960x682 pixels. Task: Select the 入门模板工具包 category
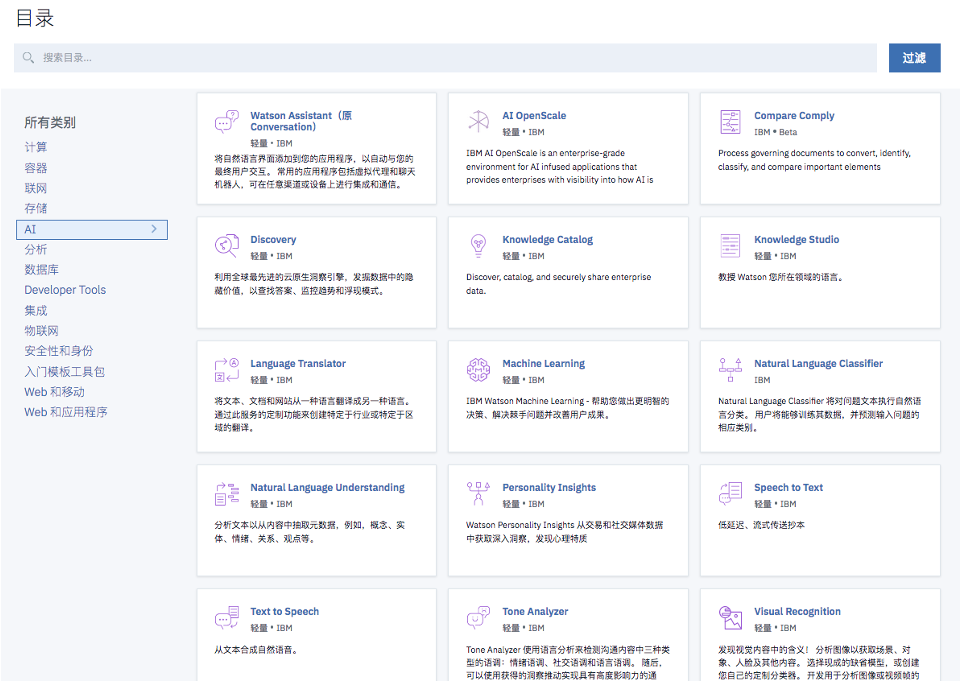point(64,372)
